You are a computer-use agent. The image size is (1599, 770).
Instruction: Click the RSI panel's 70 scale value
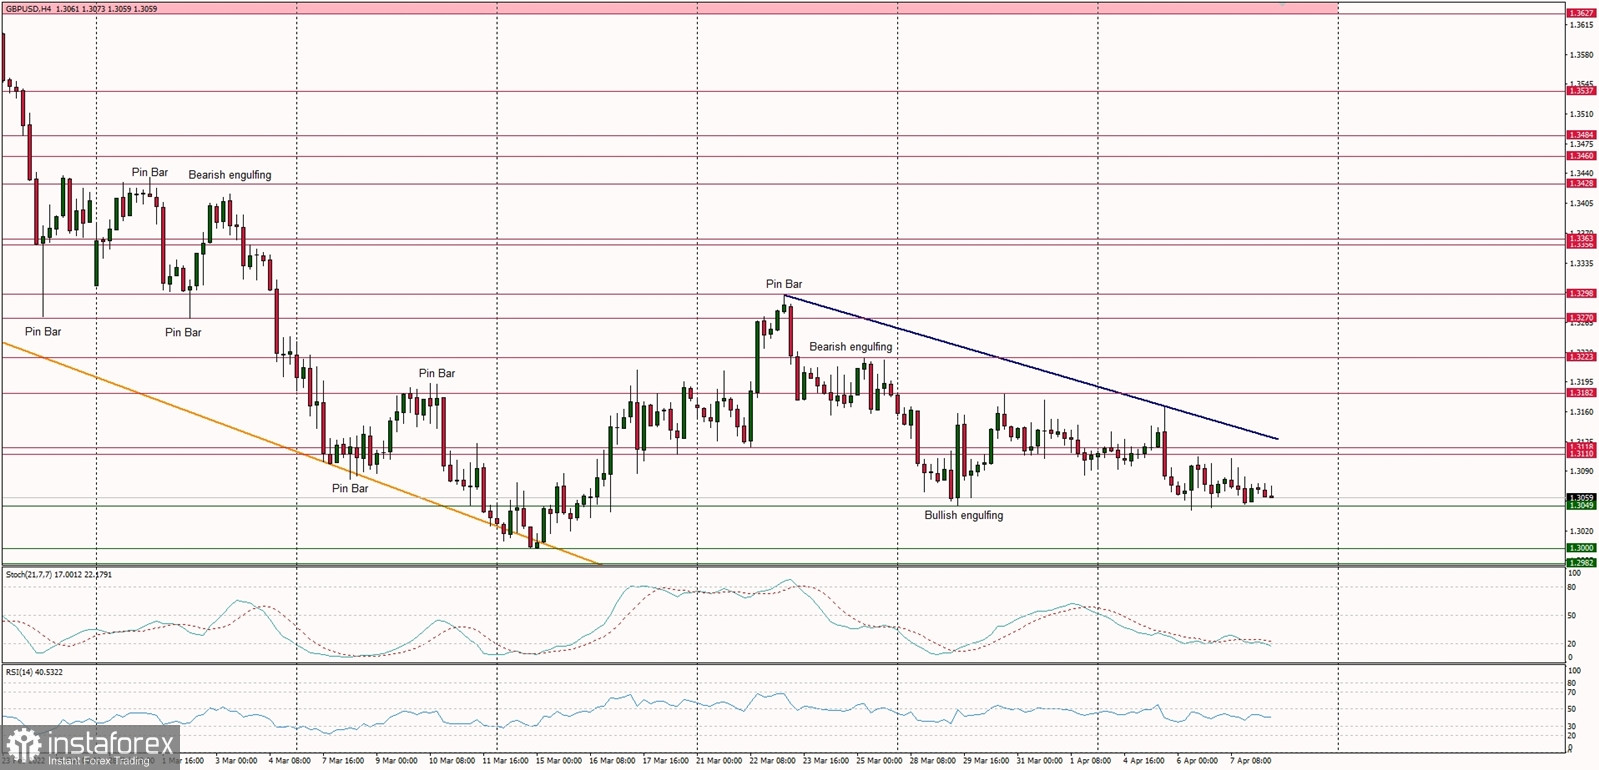1573,693
